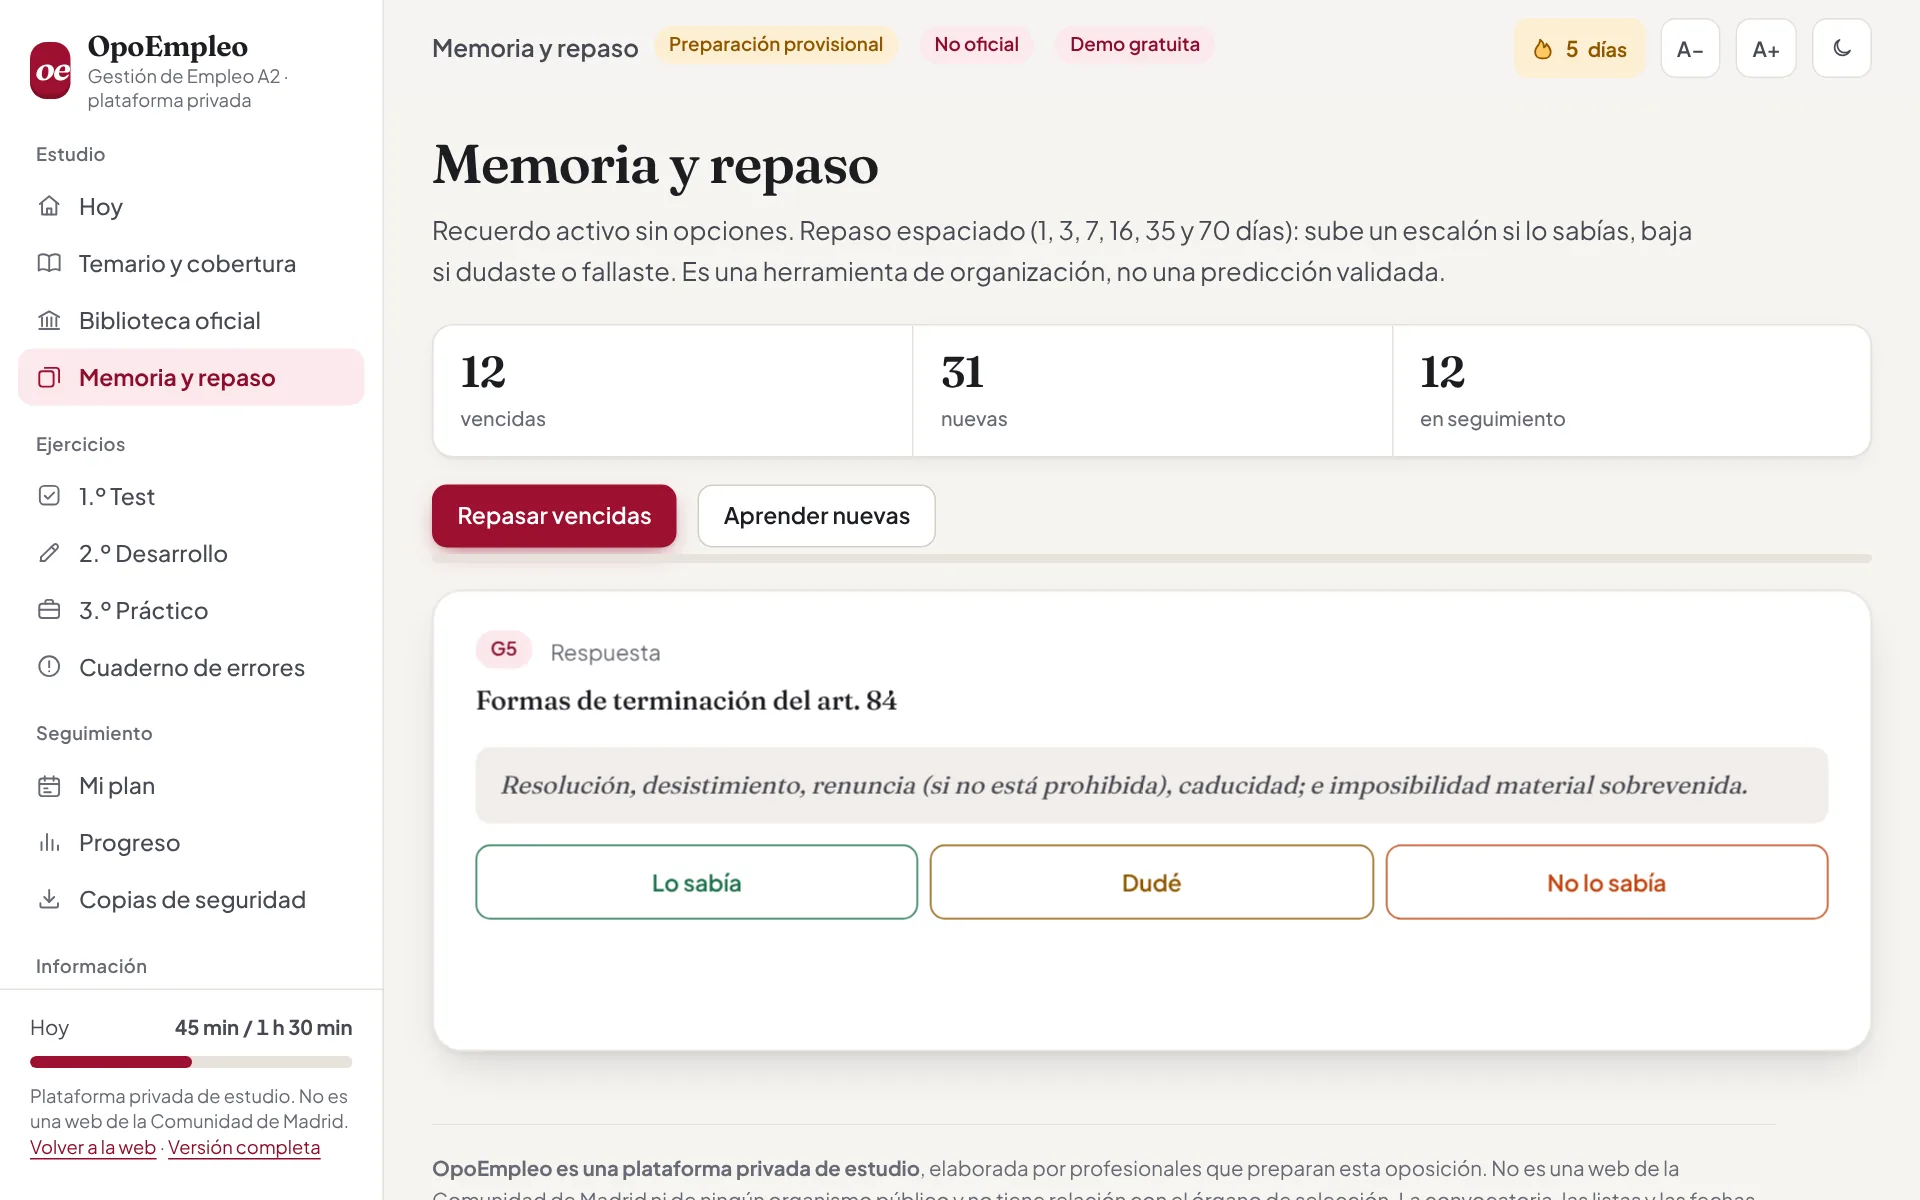Select Memoria y repaso menu item
This screenshot has height=1200, width=1920.
tap(191, 377)
